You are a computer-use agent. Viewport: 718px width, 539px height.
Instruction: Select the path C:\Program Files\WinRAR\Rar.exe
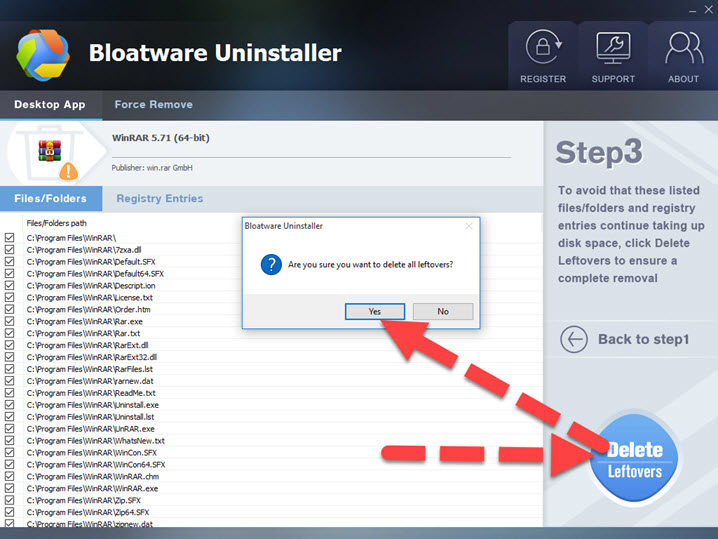pyautogui.click(x=85, y=321)
